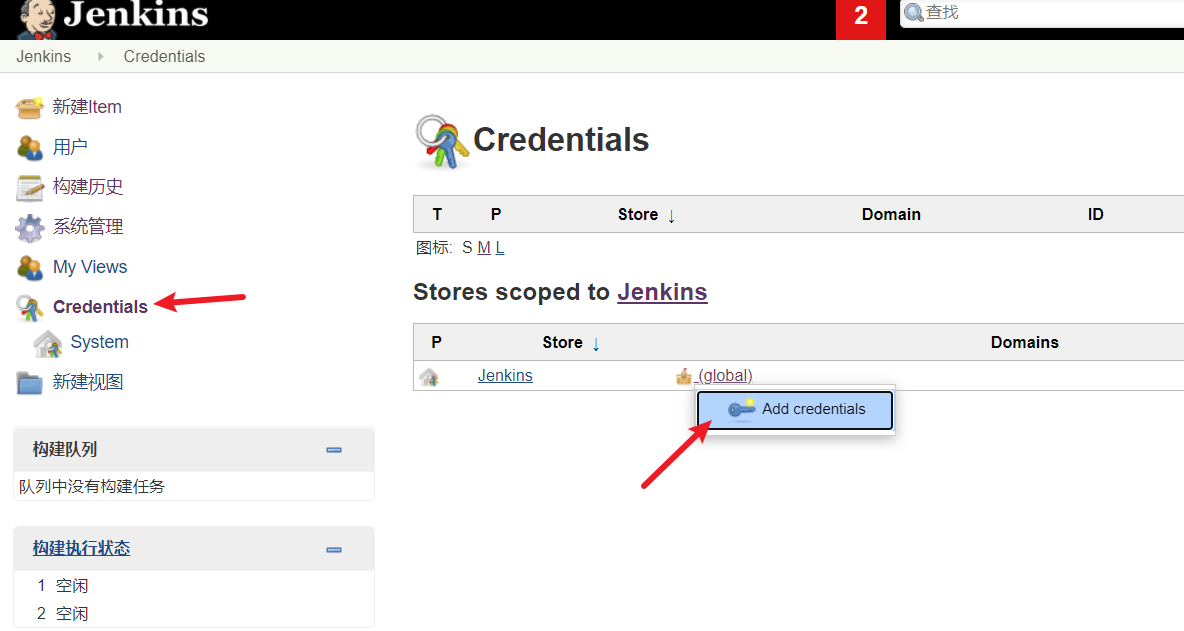The height and width of the screenshot is (631, 1184).
Task: Click the 图标: label
Action: click(434, 248)
